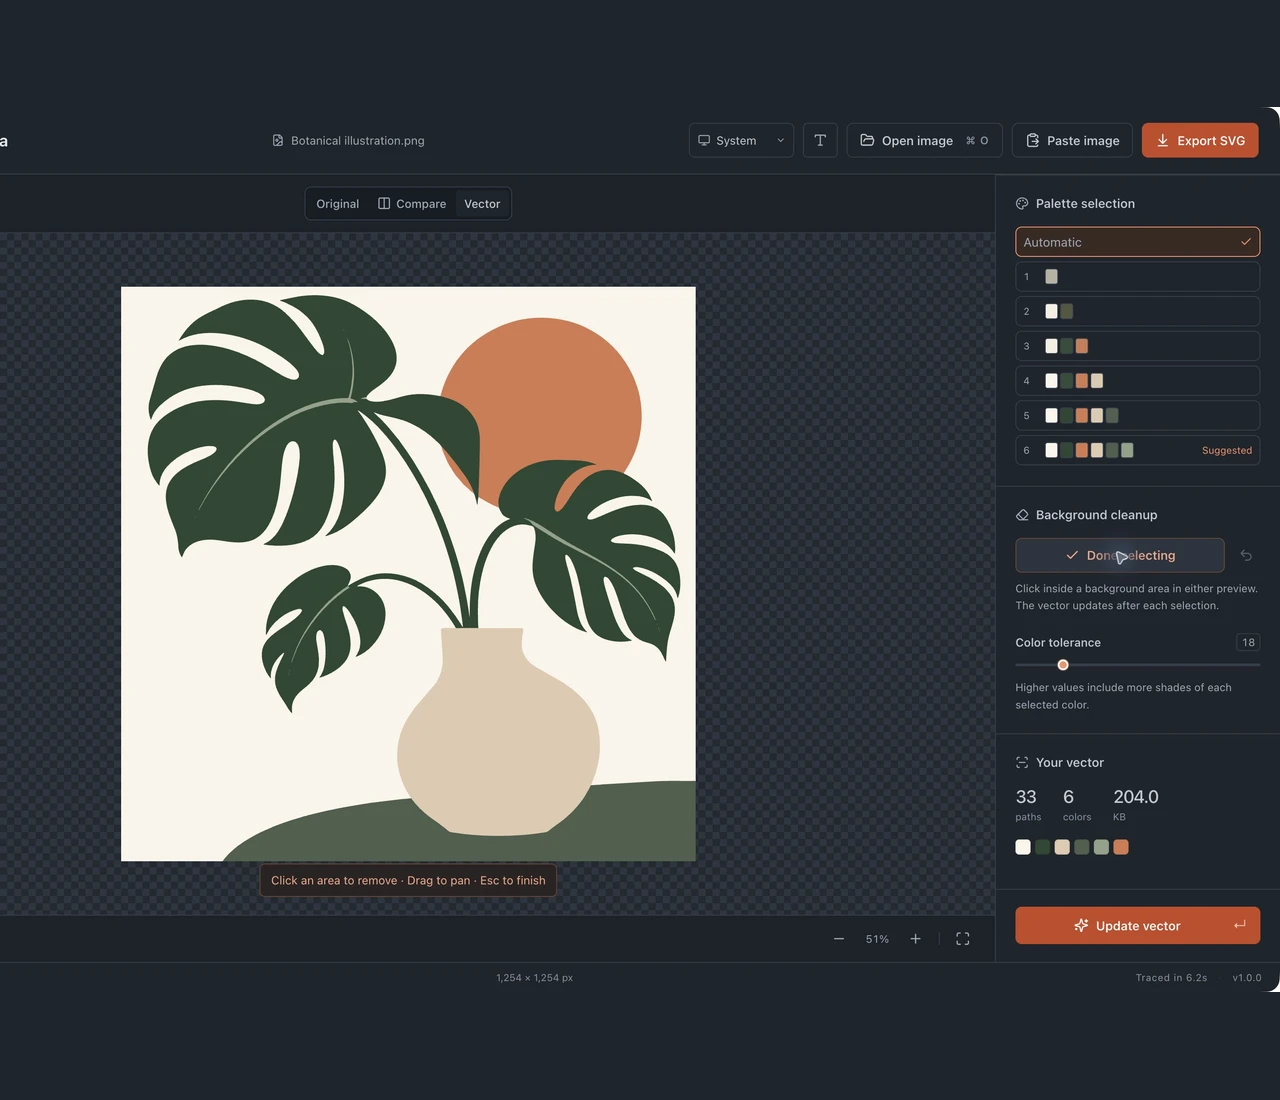Click the Update vector button

coord(1137,926)
